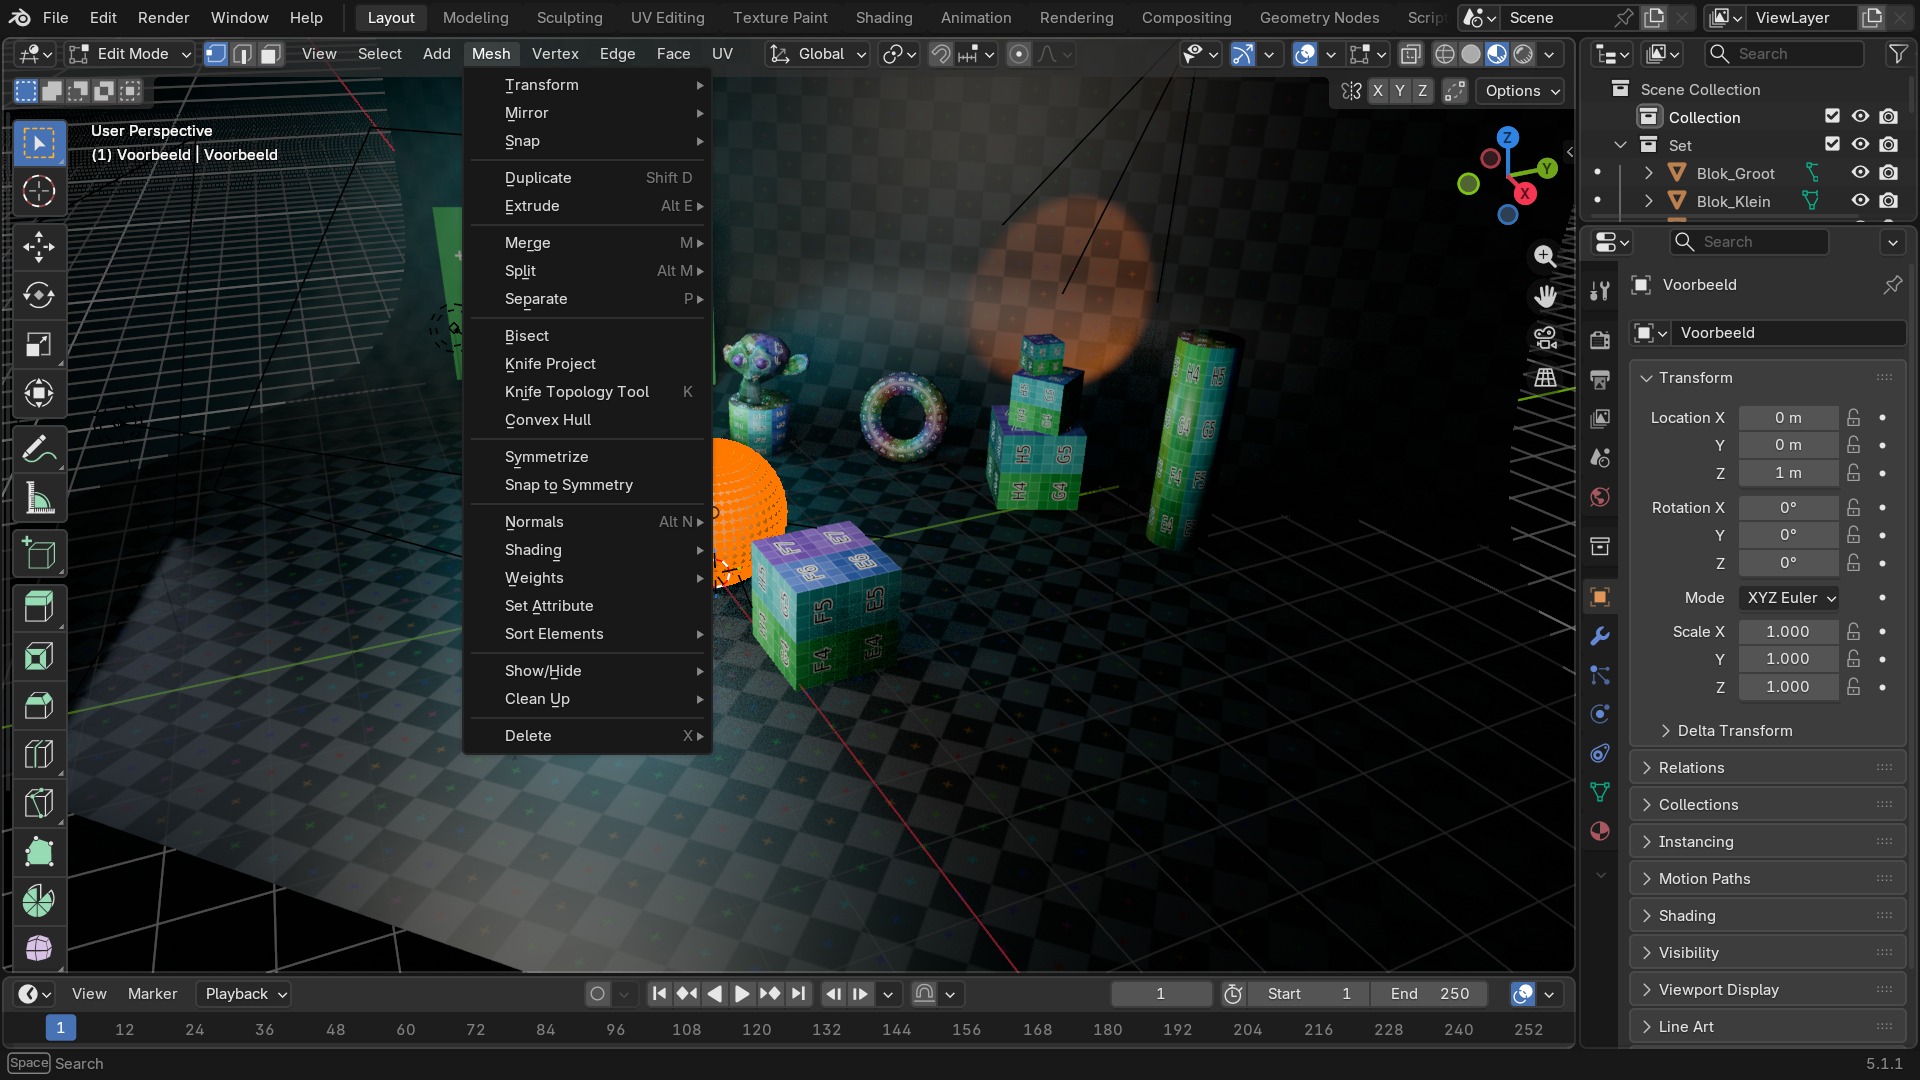Expand the Blok_Klein tree item
The width and height of the screenshot is (1920, 1080).
coord(1648,201)
